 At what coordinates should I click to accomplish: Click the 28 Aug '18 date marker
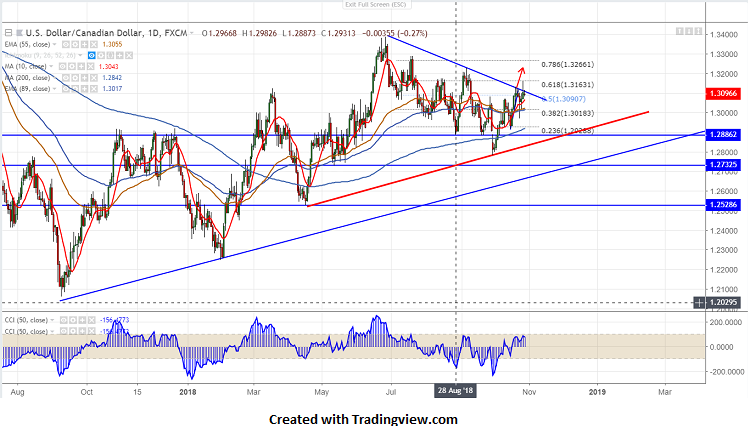click(x=455, y=391)
